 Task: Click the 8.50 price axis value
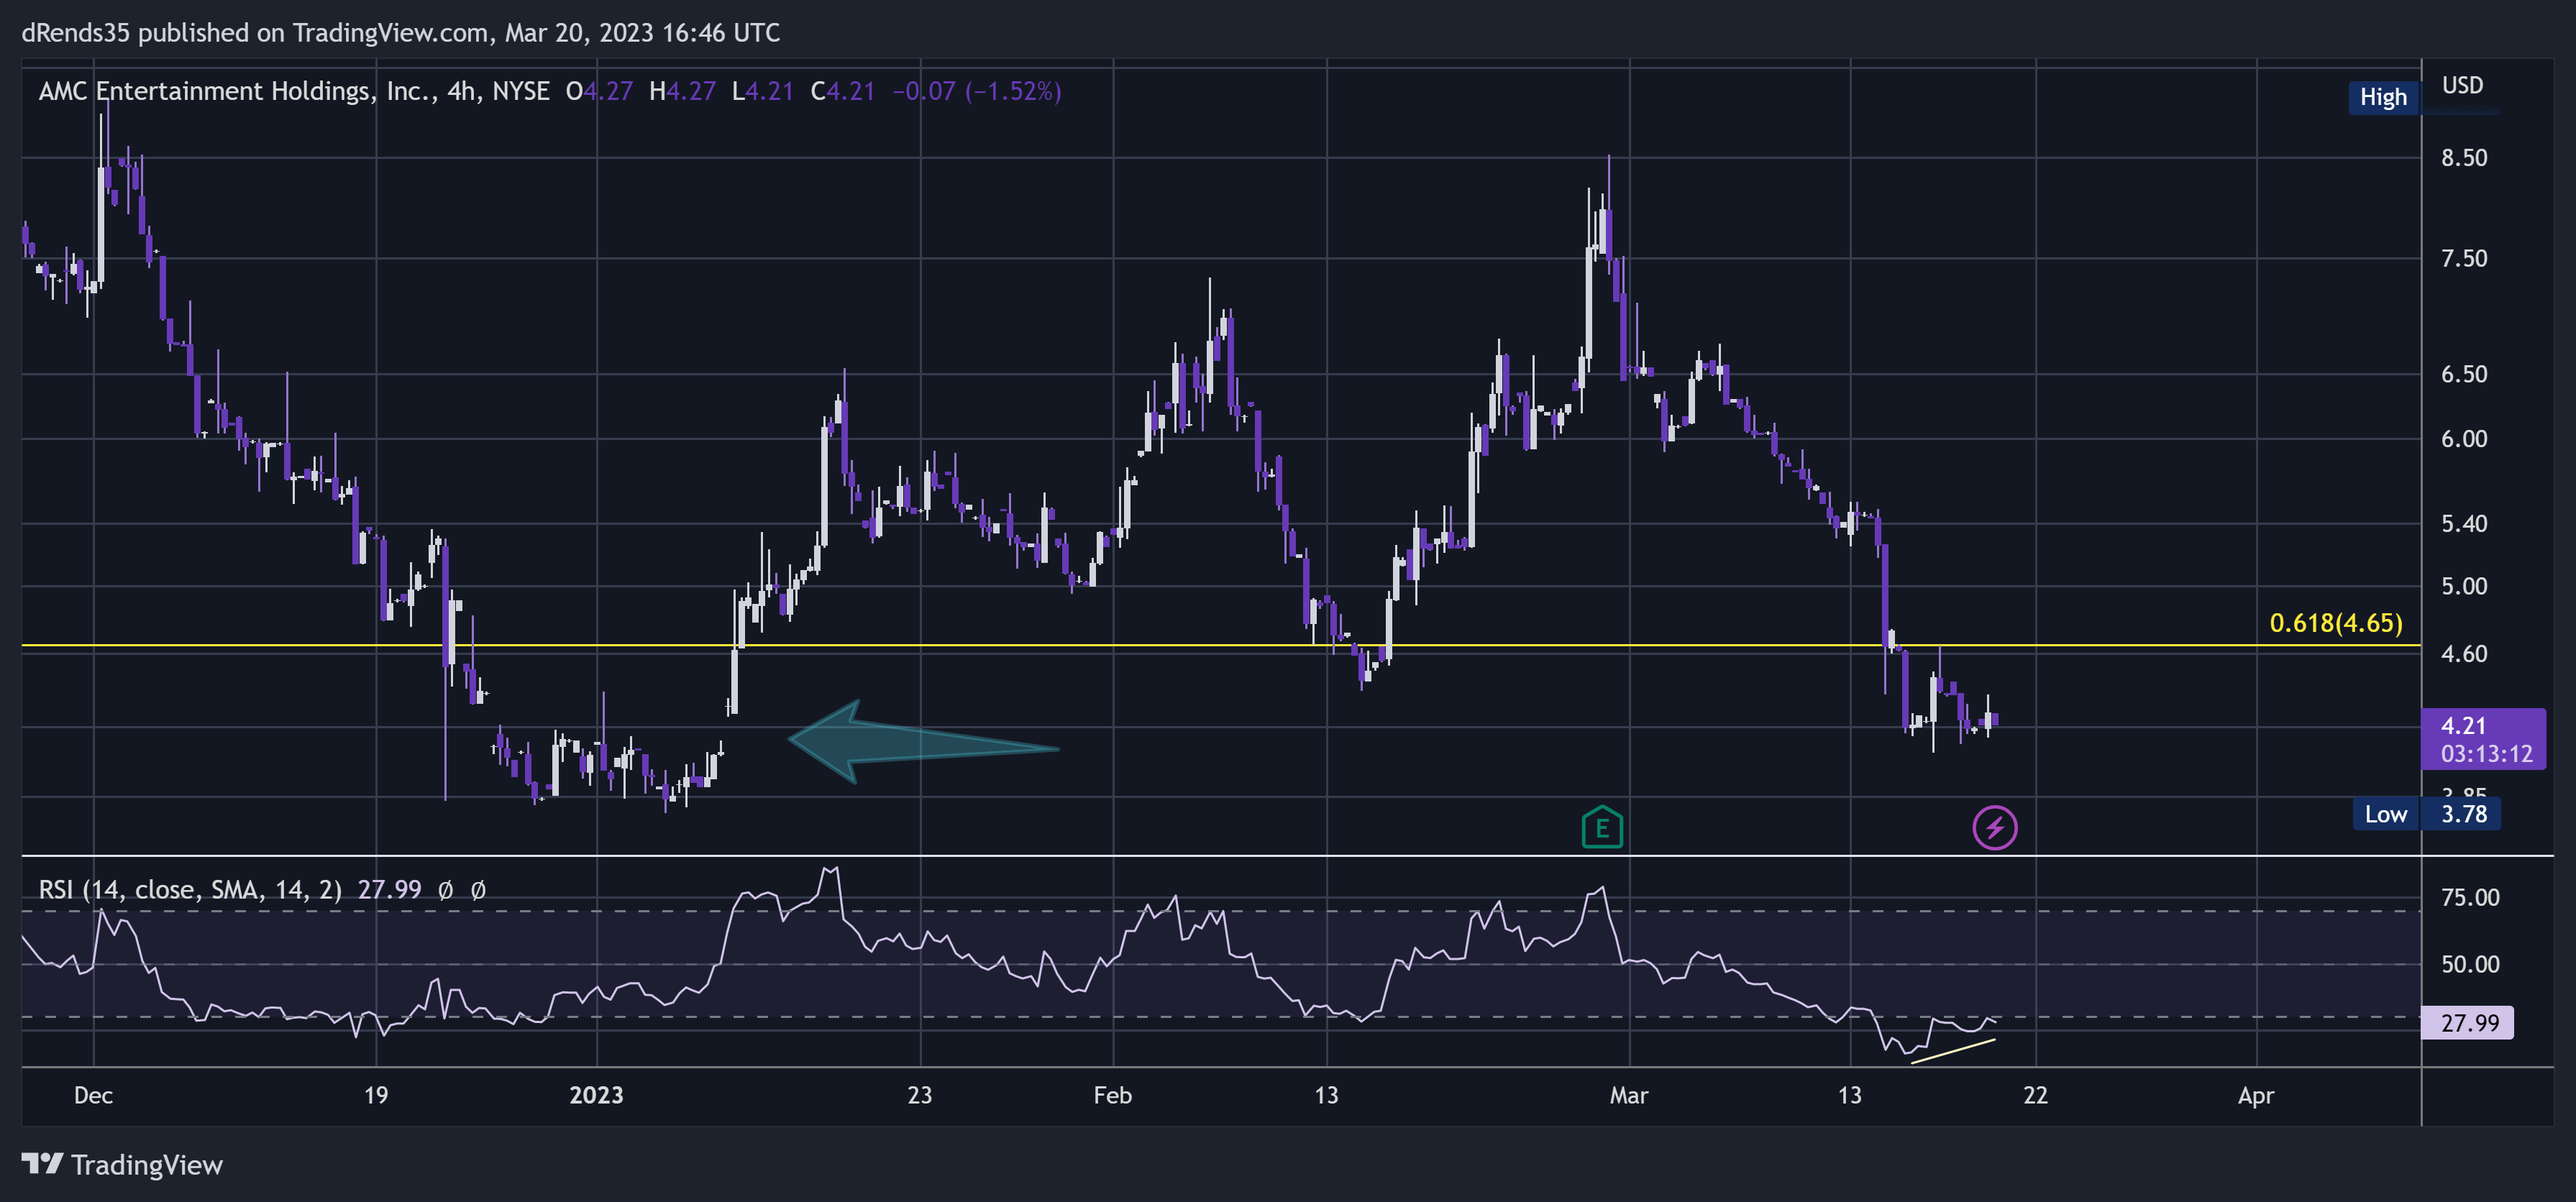click(x=2464, y=158)
